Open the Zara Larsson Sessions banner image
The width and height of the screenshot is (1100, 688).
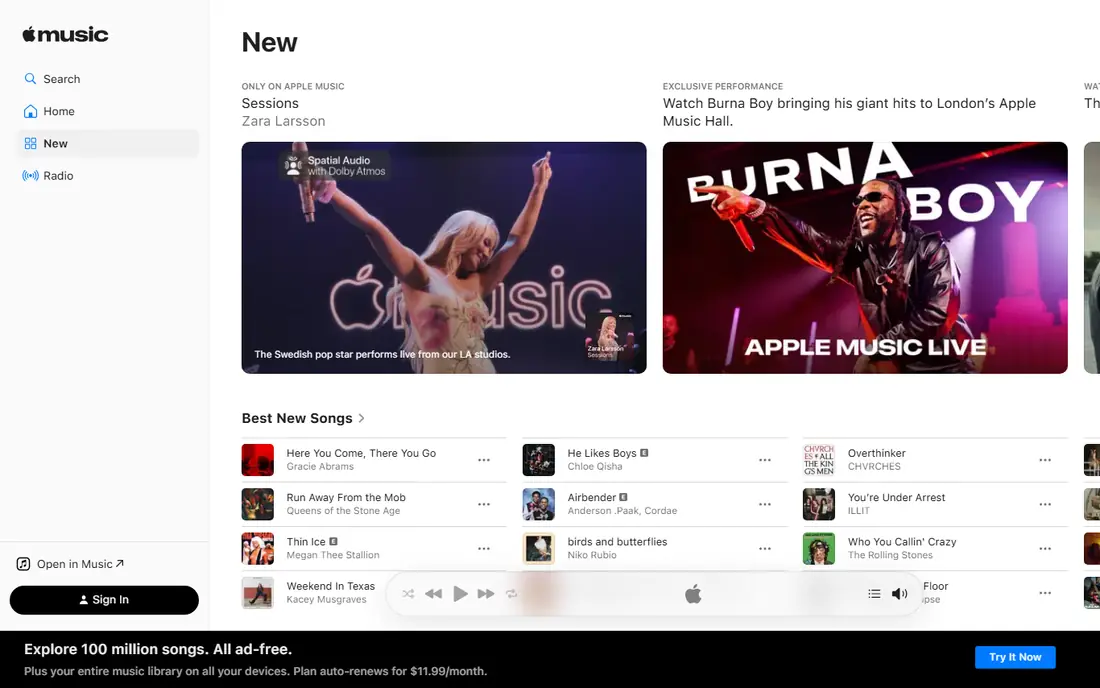click(x=444, y=257)
